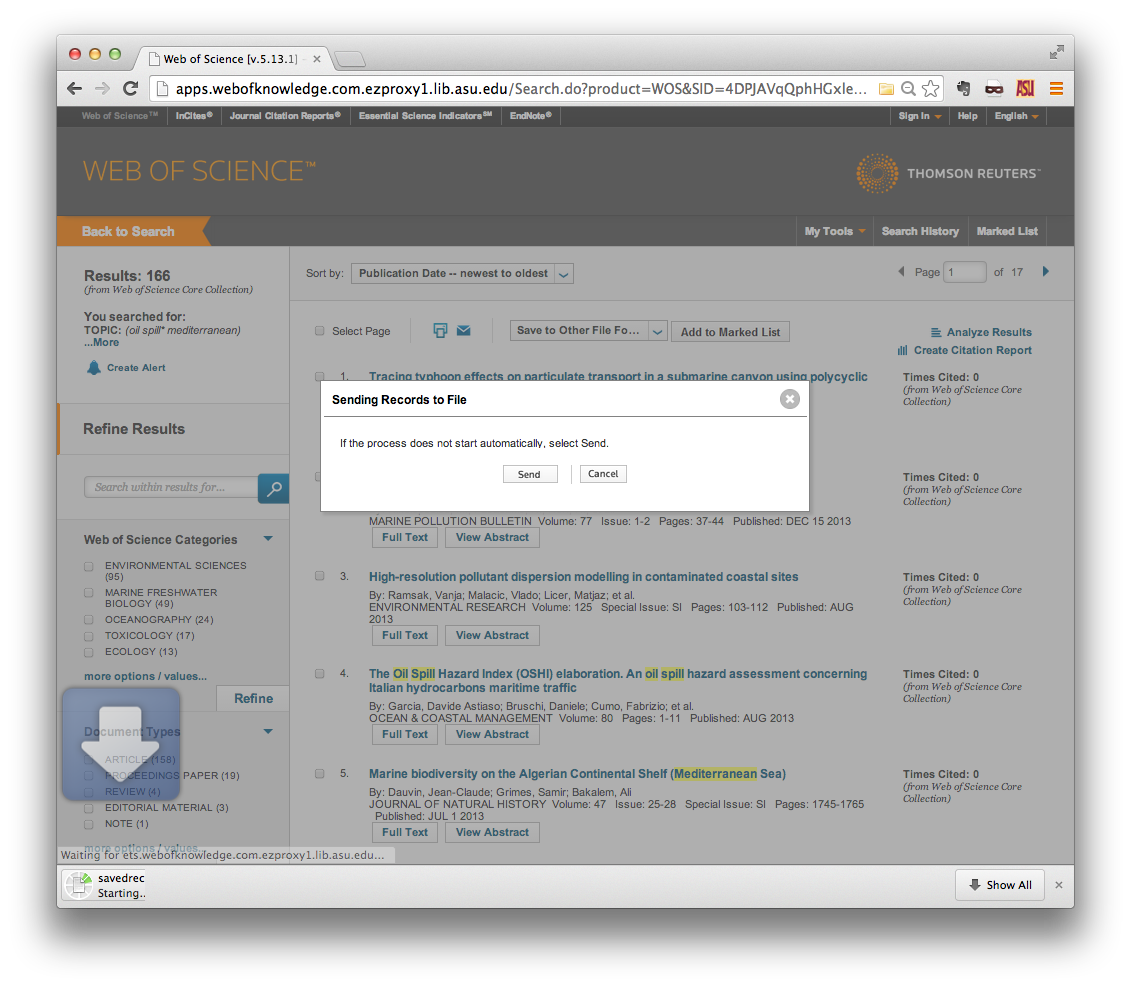Go to the next results page arrow
1131x987 pixels.
pos(1046,272)
